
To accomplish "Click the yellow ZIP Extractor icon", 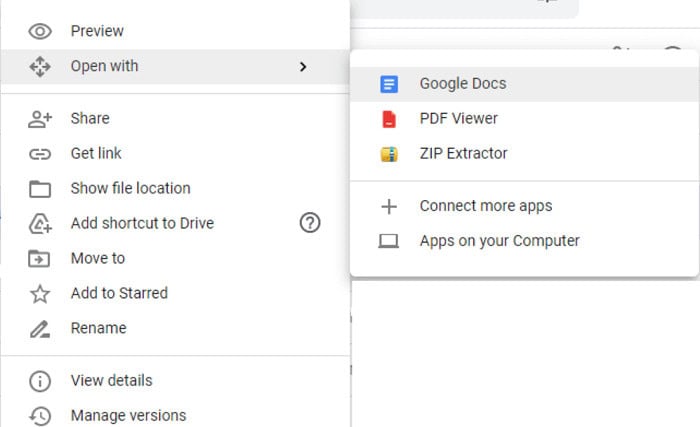I will pyautogui.click(x=389, y=154).
